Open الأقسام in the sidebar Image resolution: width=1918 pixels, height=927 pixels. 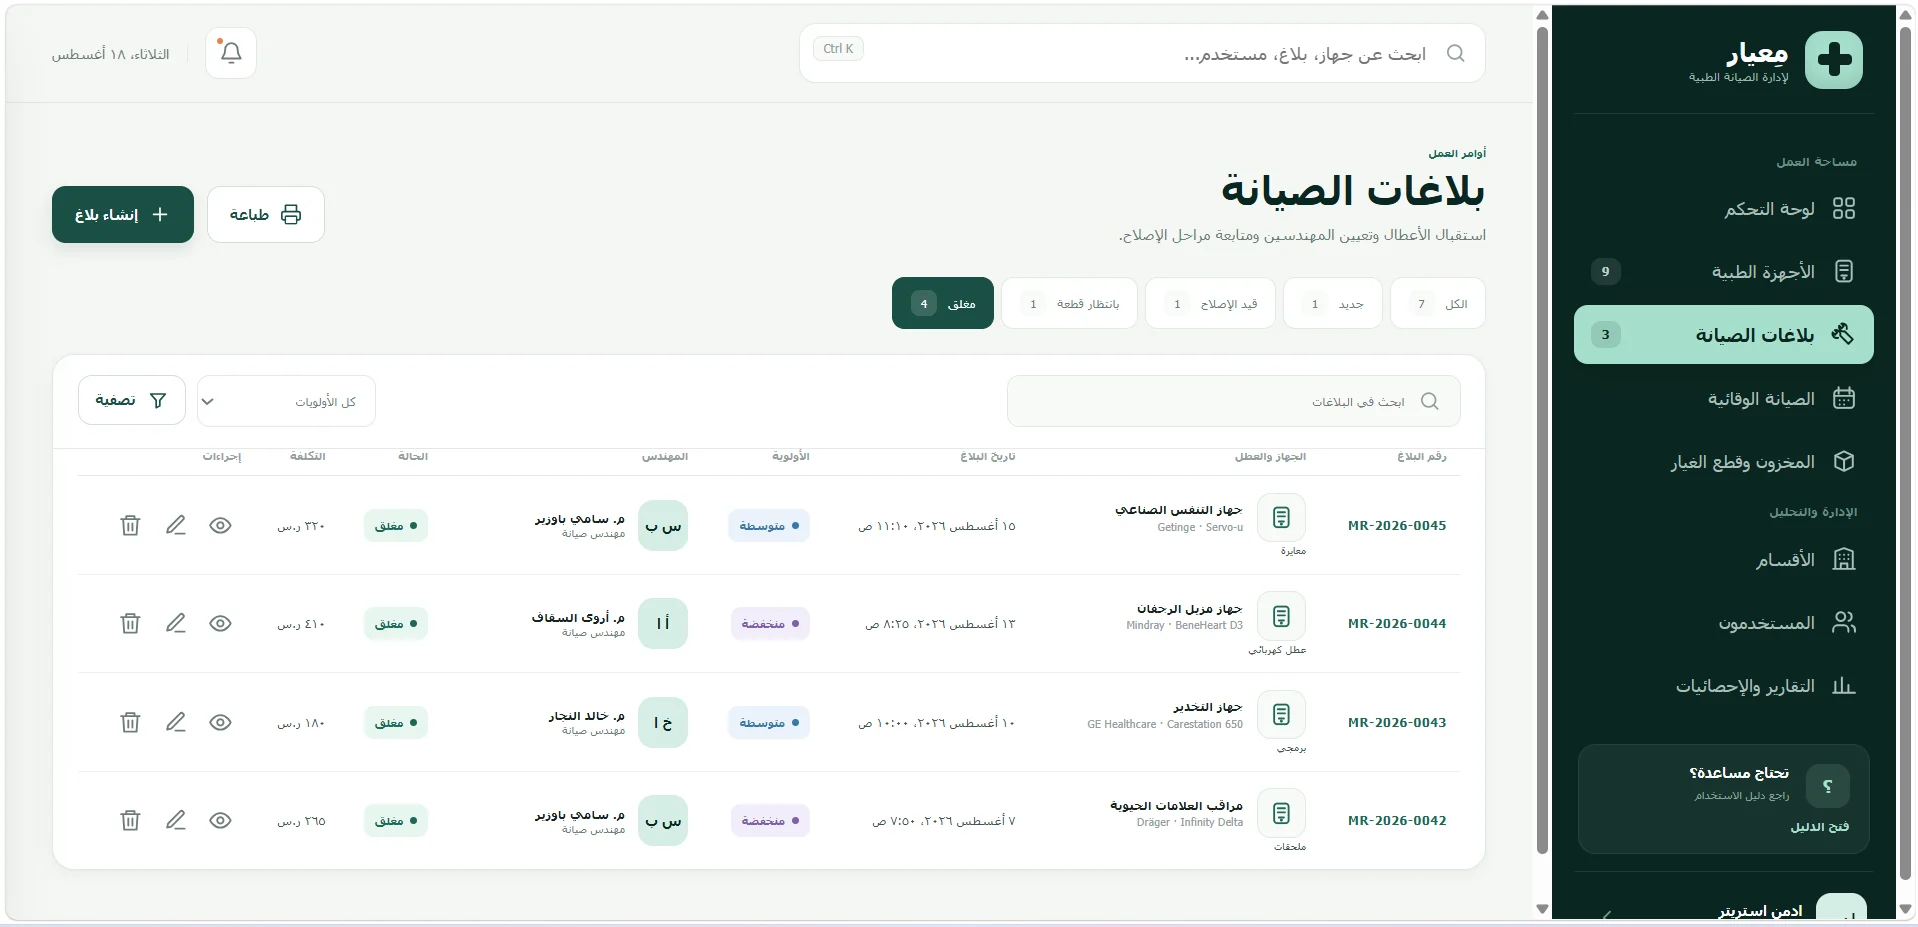(1724, 559)
